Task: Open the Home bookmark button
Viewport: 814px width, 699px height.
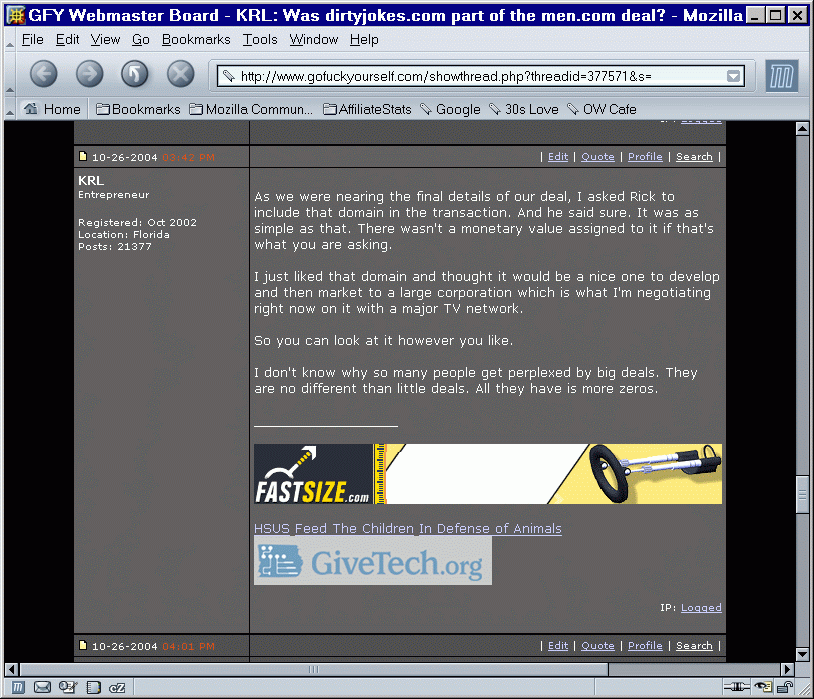Action: (x=52, y=109)
